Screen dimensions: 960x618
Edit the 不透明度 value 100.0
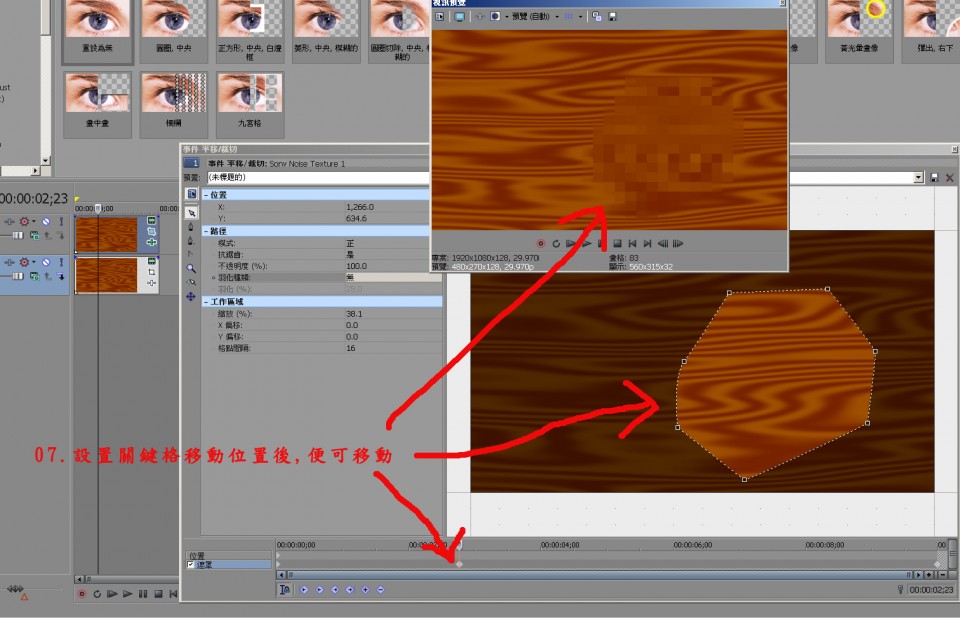[356, 266]
